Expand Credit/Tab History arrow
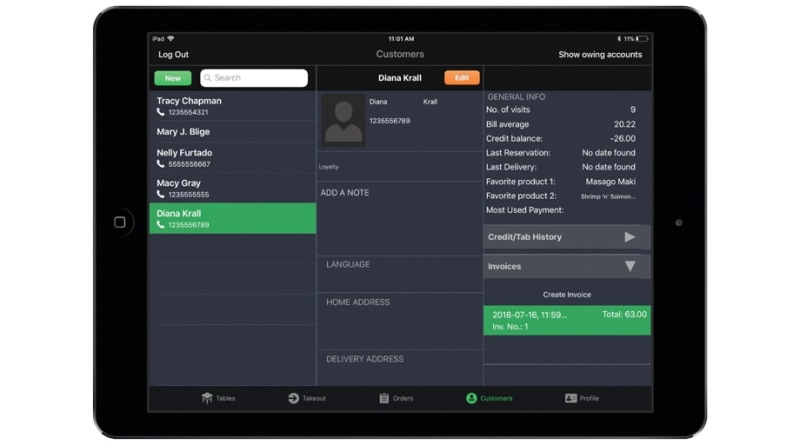The image size is (800, 445). [630, 237]
